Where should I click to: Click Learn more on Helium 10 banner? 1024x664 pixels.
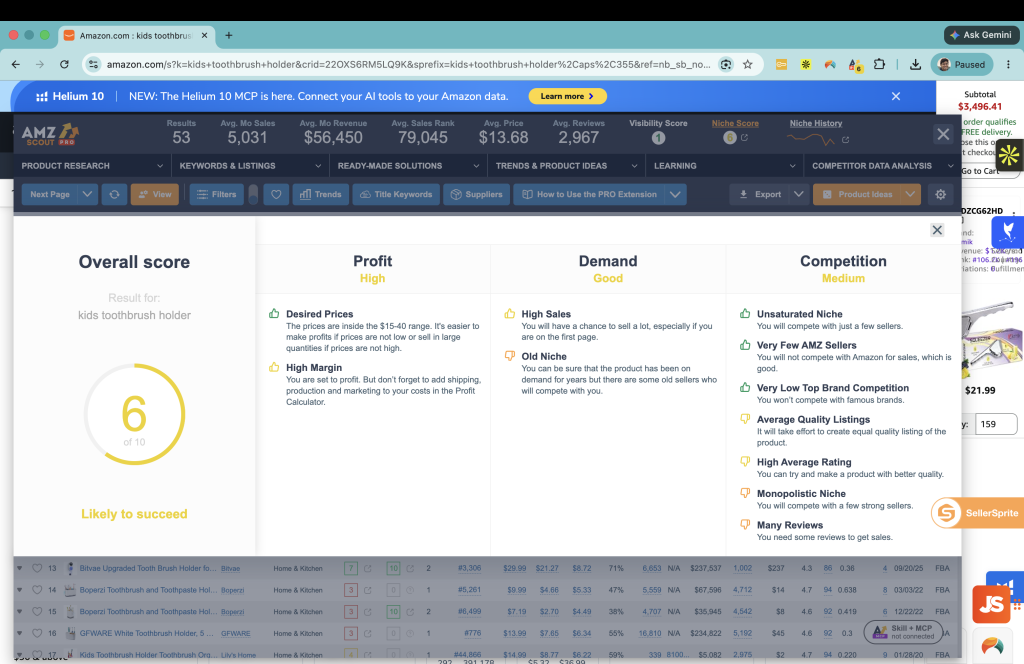567,96
